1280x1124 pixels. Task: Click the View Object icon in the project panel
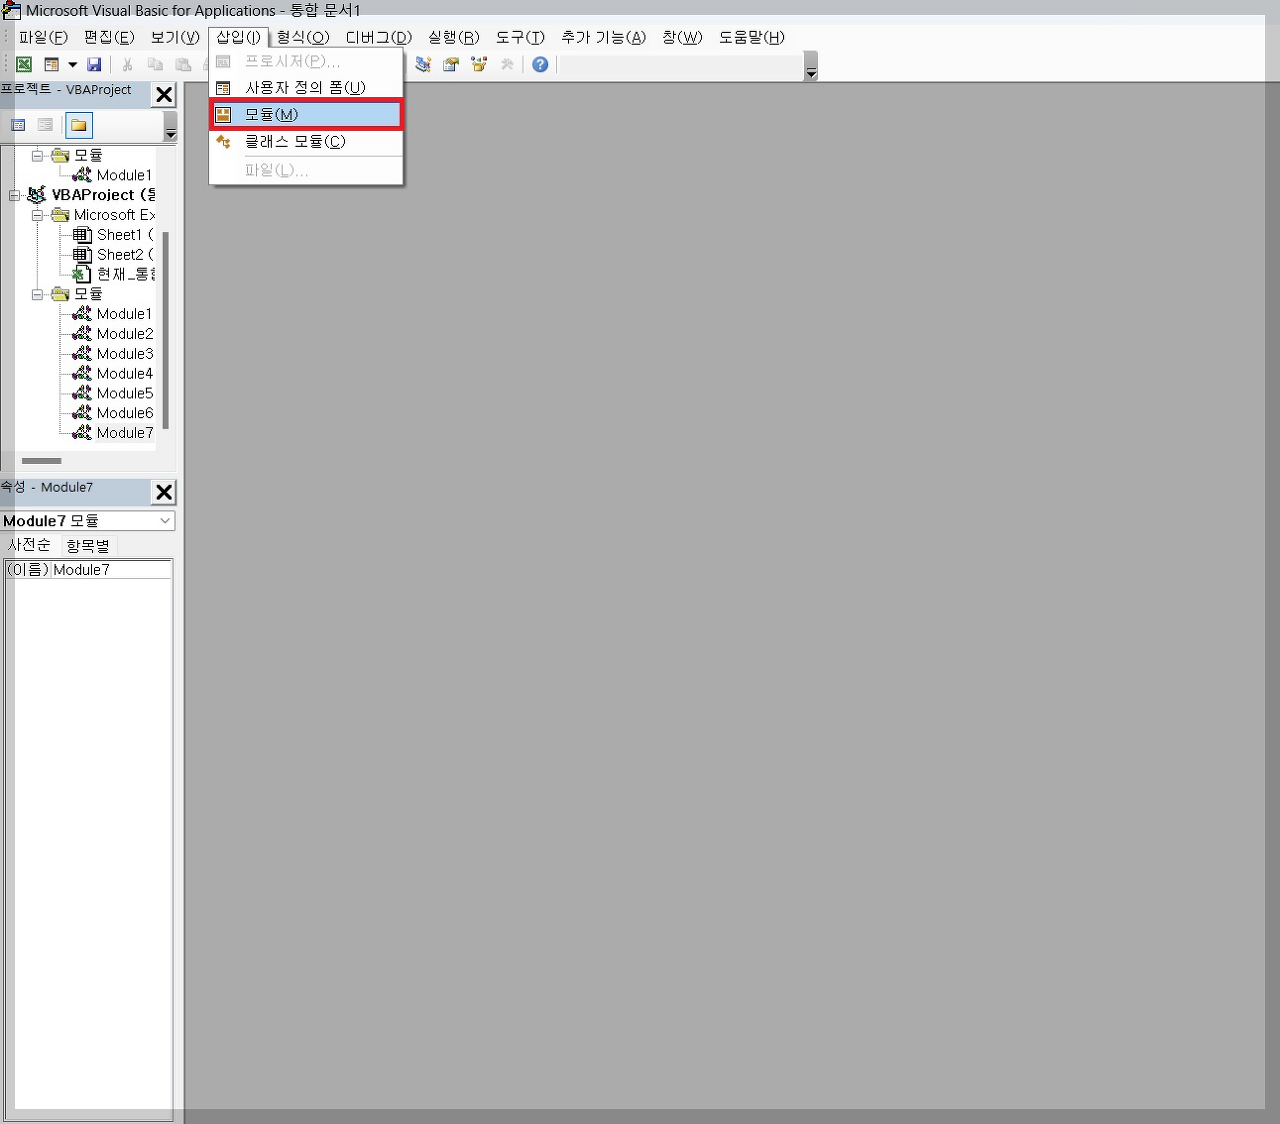point(45,125)
